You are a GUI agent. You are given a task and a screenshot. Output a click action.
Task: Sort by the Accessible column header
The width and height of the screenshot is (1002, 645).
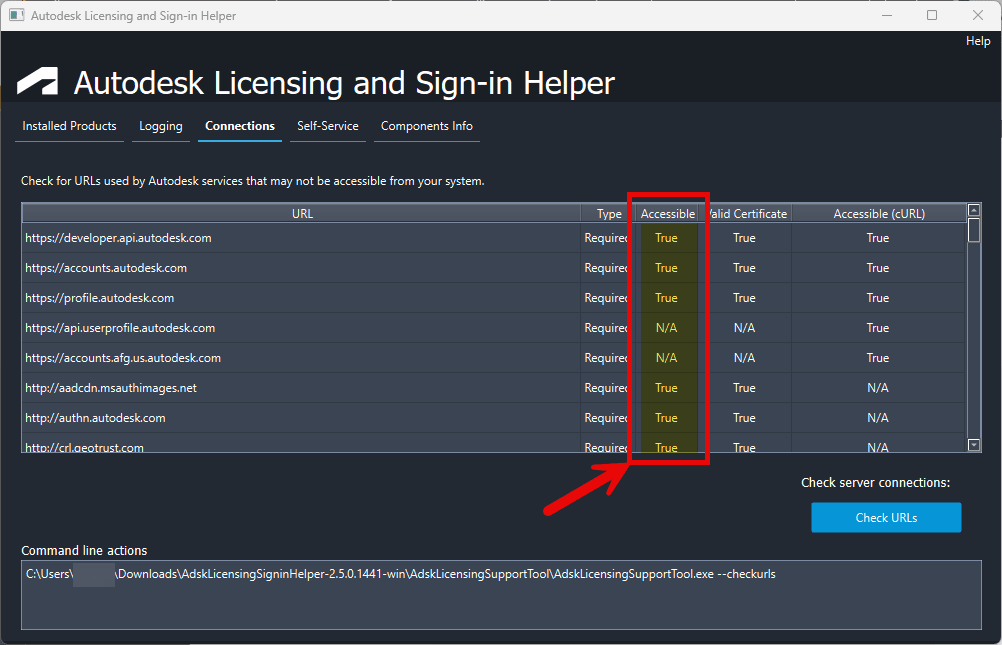pyautogui.click(x=668, y=214)
